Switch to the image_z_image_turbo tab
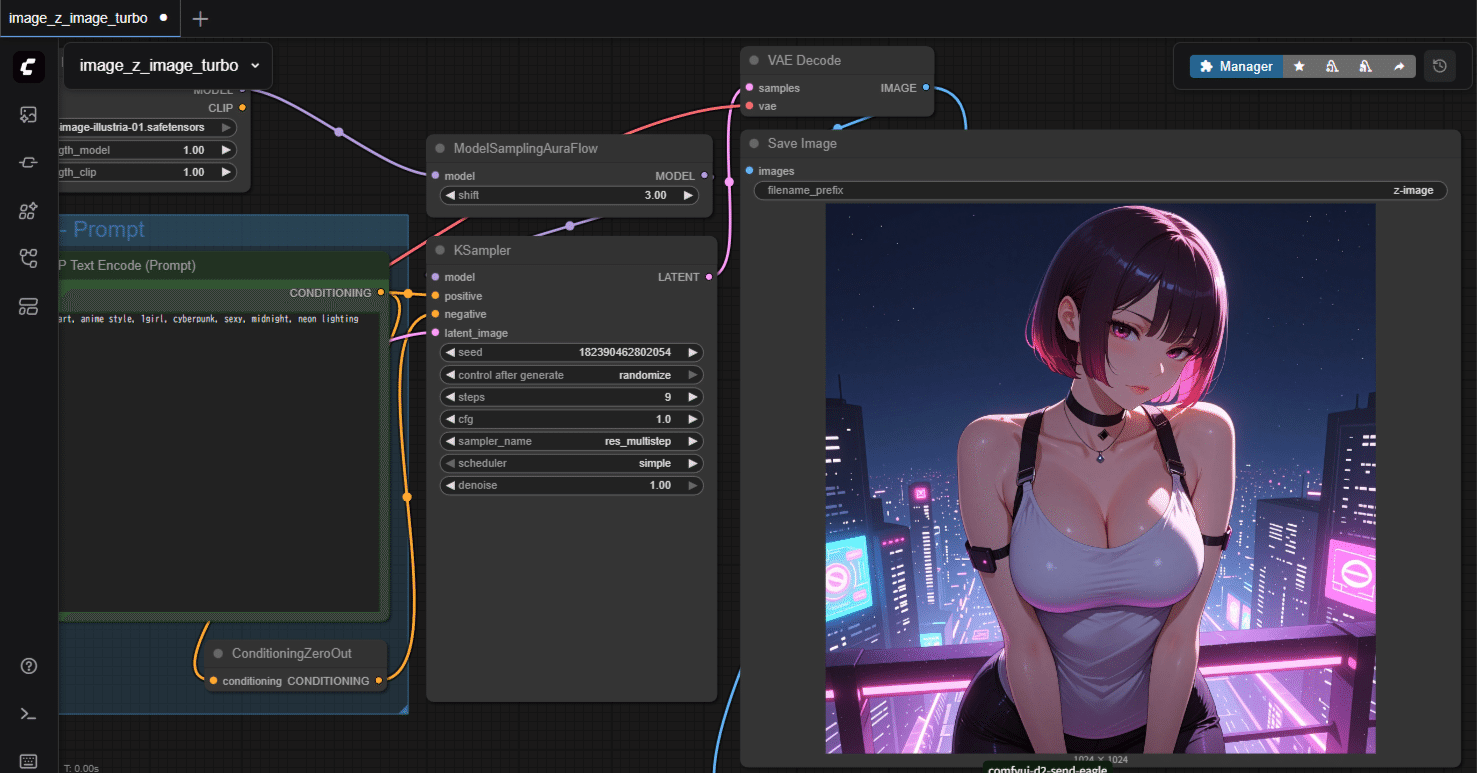The image size is (1477, 773). (x=80, y=18)
